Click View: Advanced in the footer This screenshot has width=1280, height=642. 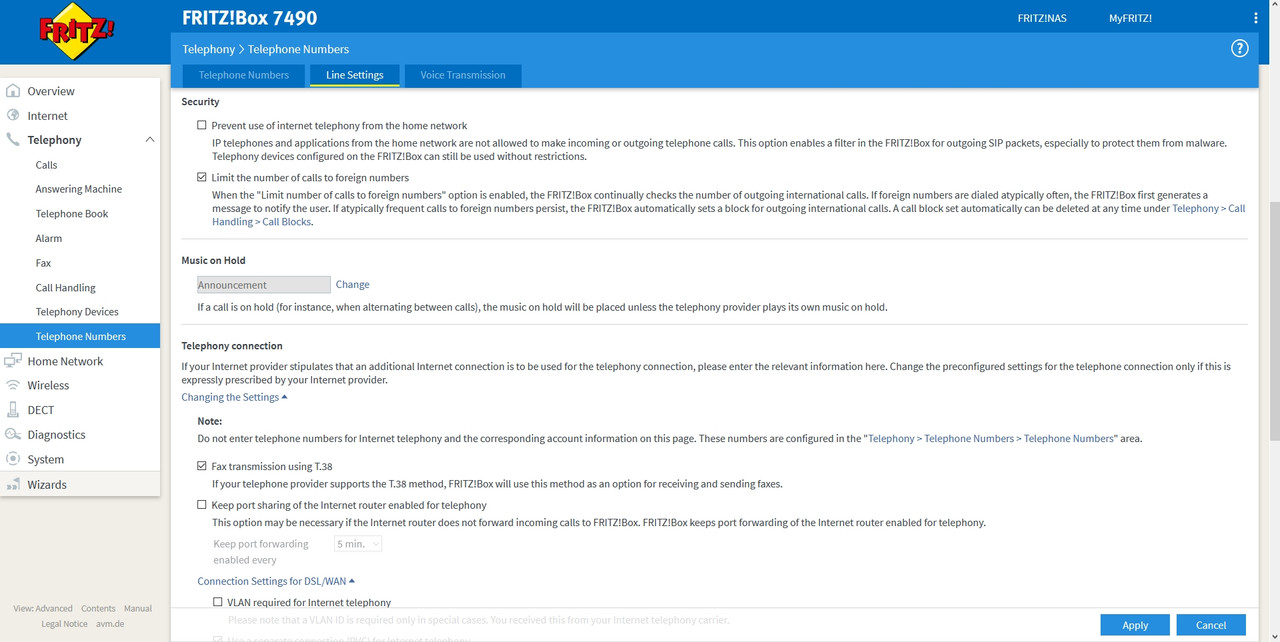coord(43,608)
